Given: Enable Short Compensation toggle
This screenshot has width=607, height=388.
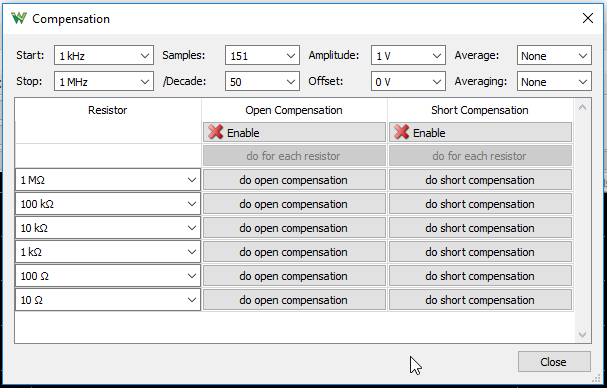Looking at the screenshot, I should pyautogui.click(x=480, y=132).
